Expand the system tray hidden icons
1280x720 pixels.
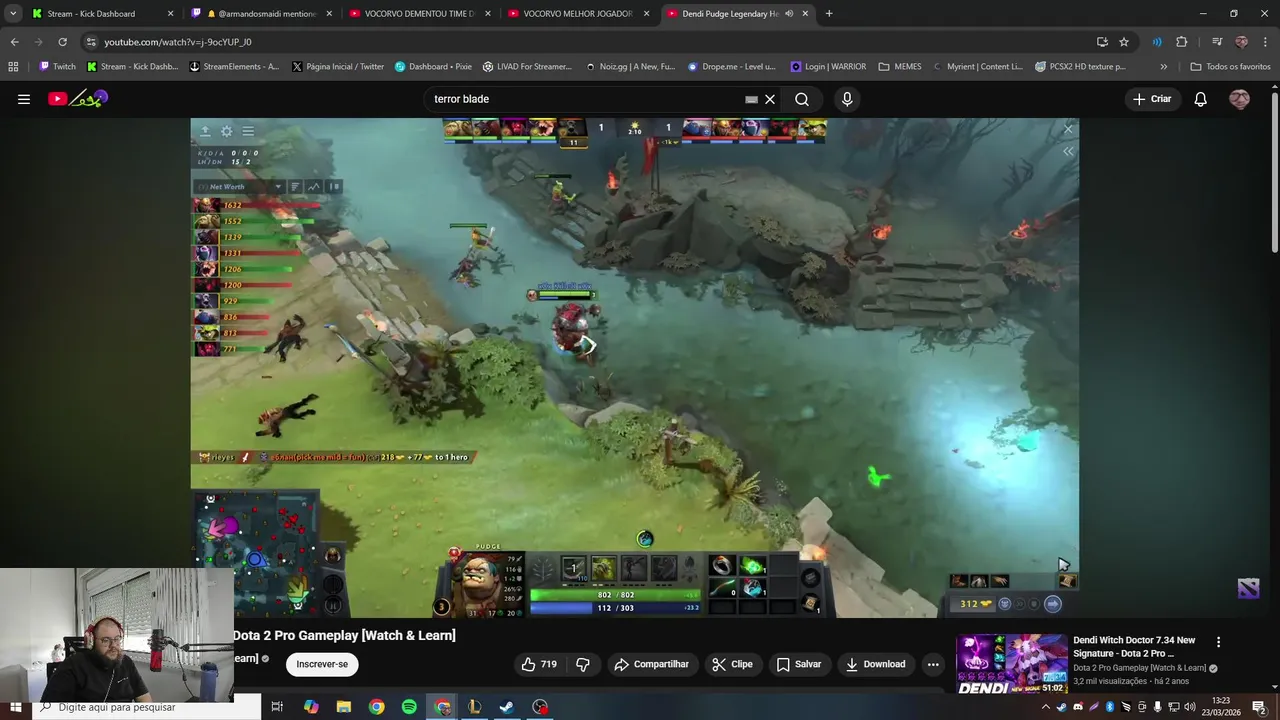[x=1046, y=707]
